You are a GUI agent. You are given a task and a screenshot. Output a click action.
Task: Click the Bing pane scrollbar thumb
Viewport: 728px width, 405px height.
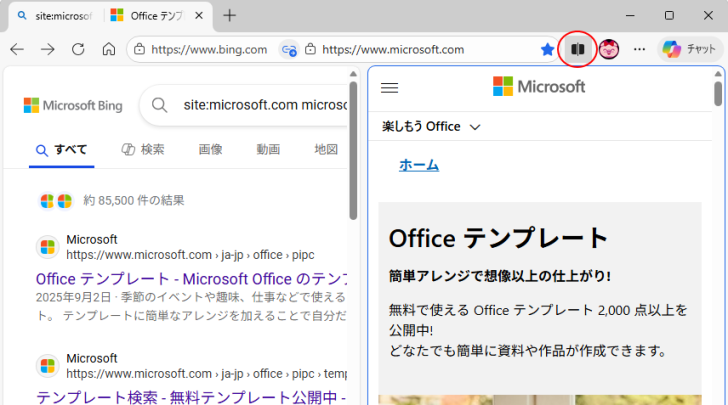pyautogui.click(x=353, y=150)
